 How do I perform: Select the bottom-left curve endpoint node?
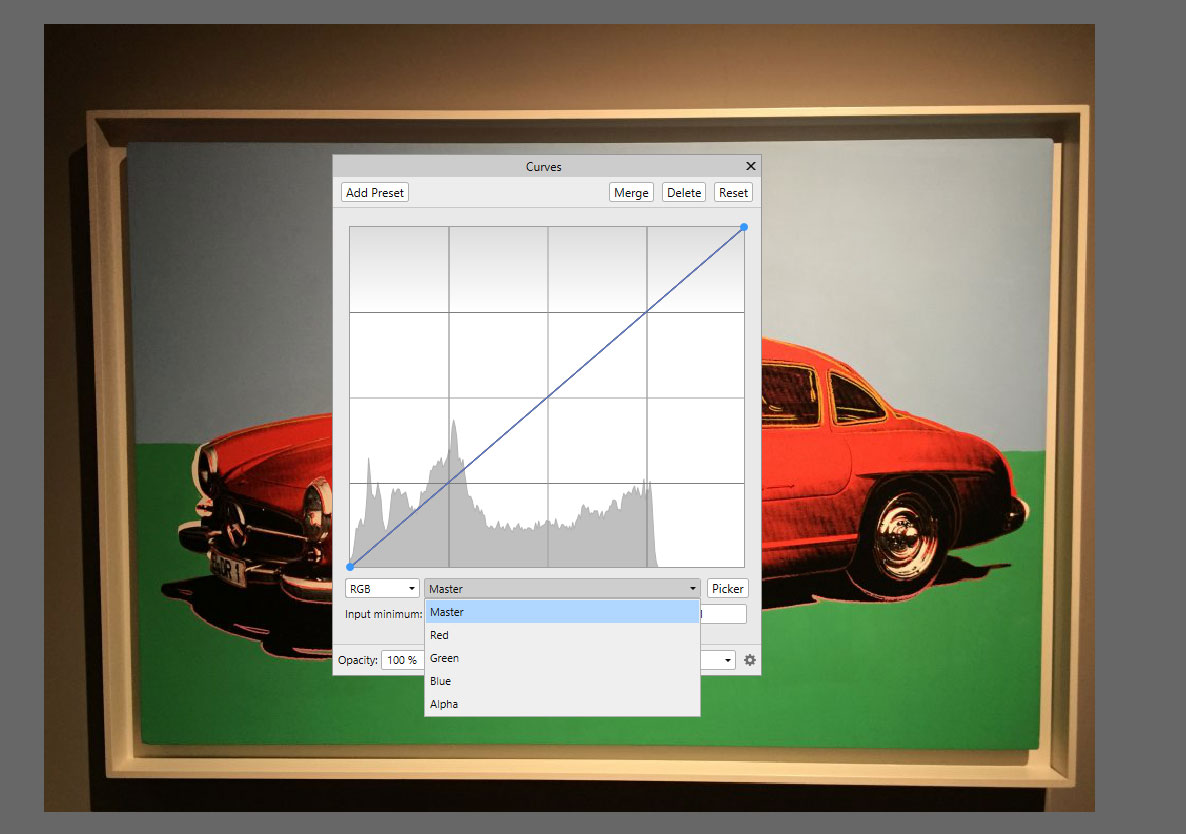click(x=352, y=565)
